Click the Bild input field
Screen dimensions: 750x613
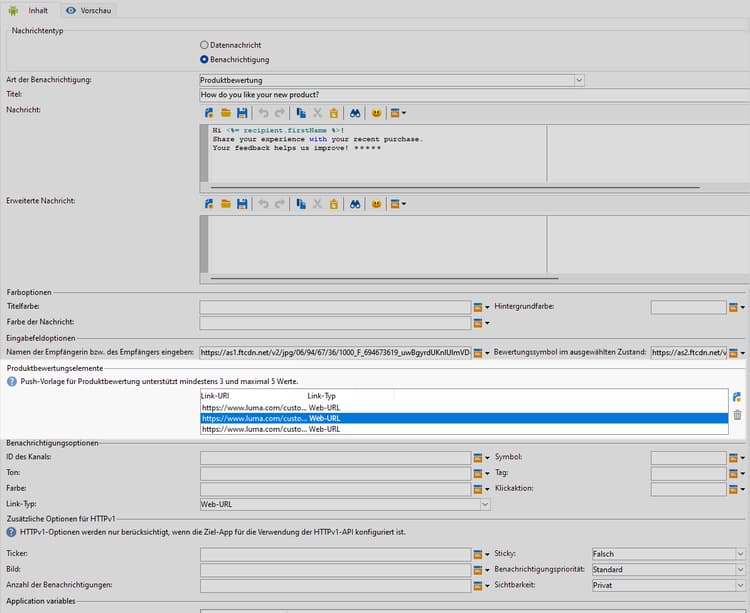pyautogui.click(x=335, y=570)
